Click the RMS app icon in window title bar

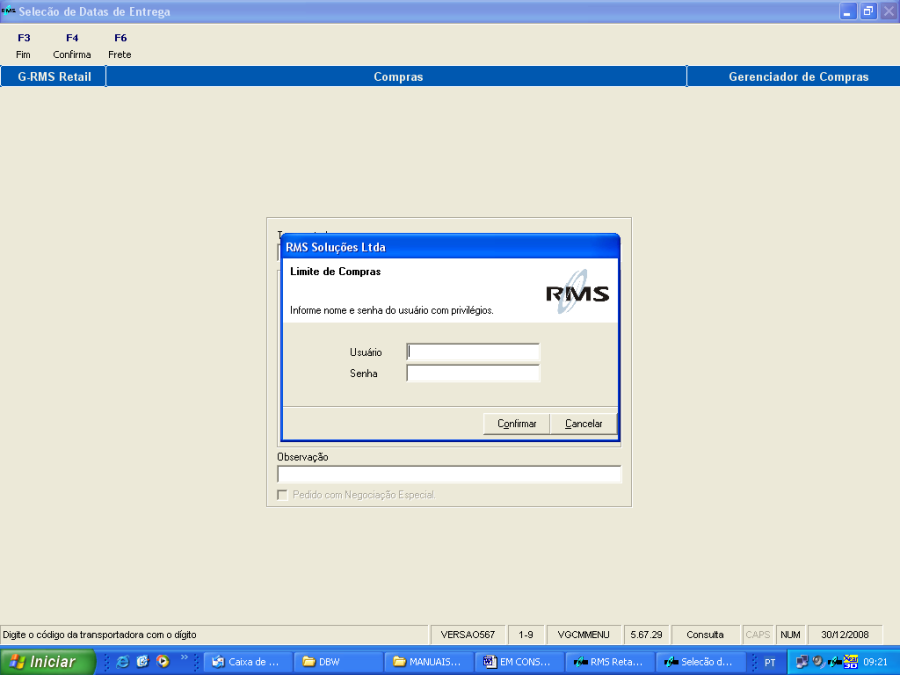pos(8,11)
